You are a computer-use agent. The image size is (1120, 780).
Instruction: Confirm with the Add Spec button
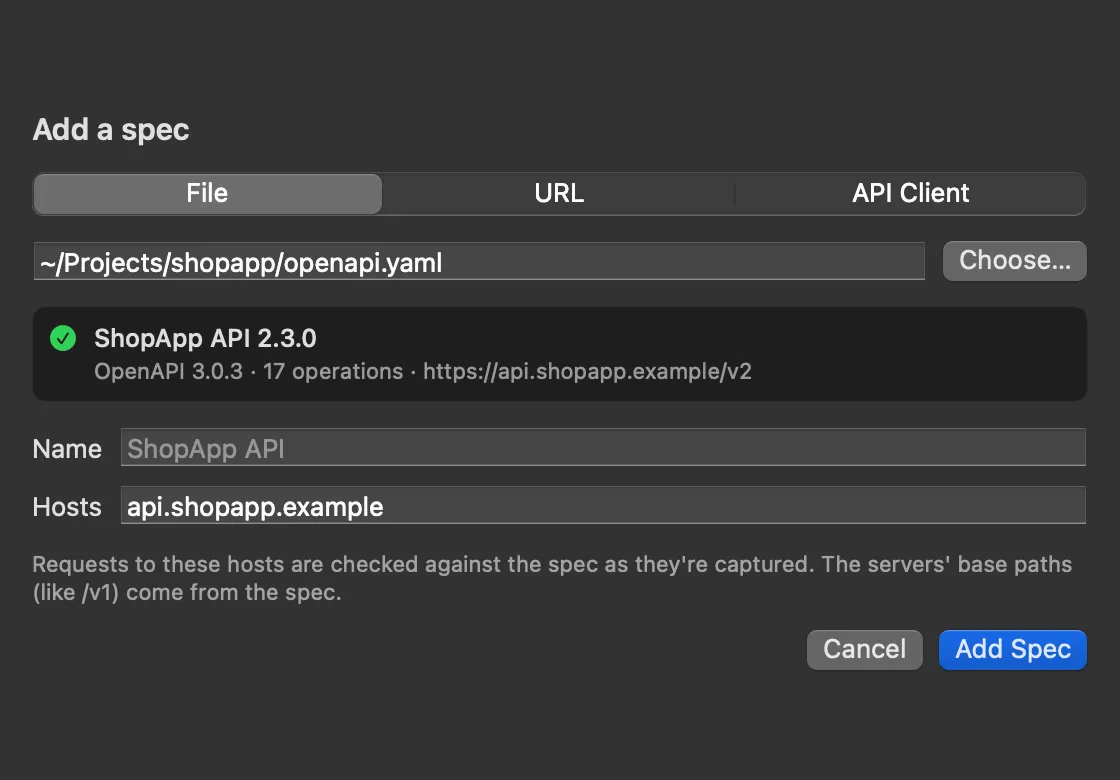click(1013, 649)
